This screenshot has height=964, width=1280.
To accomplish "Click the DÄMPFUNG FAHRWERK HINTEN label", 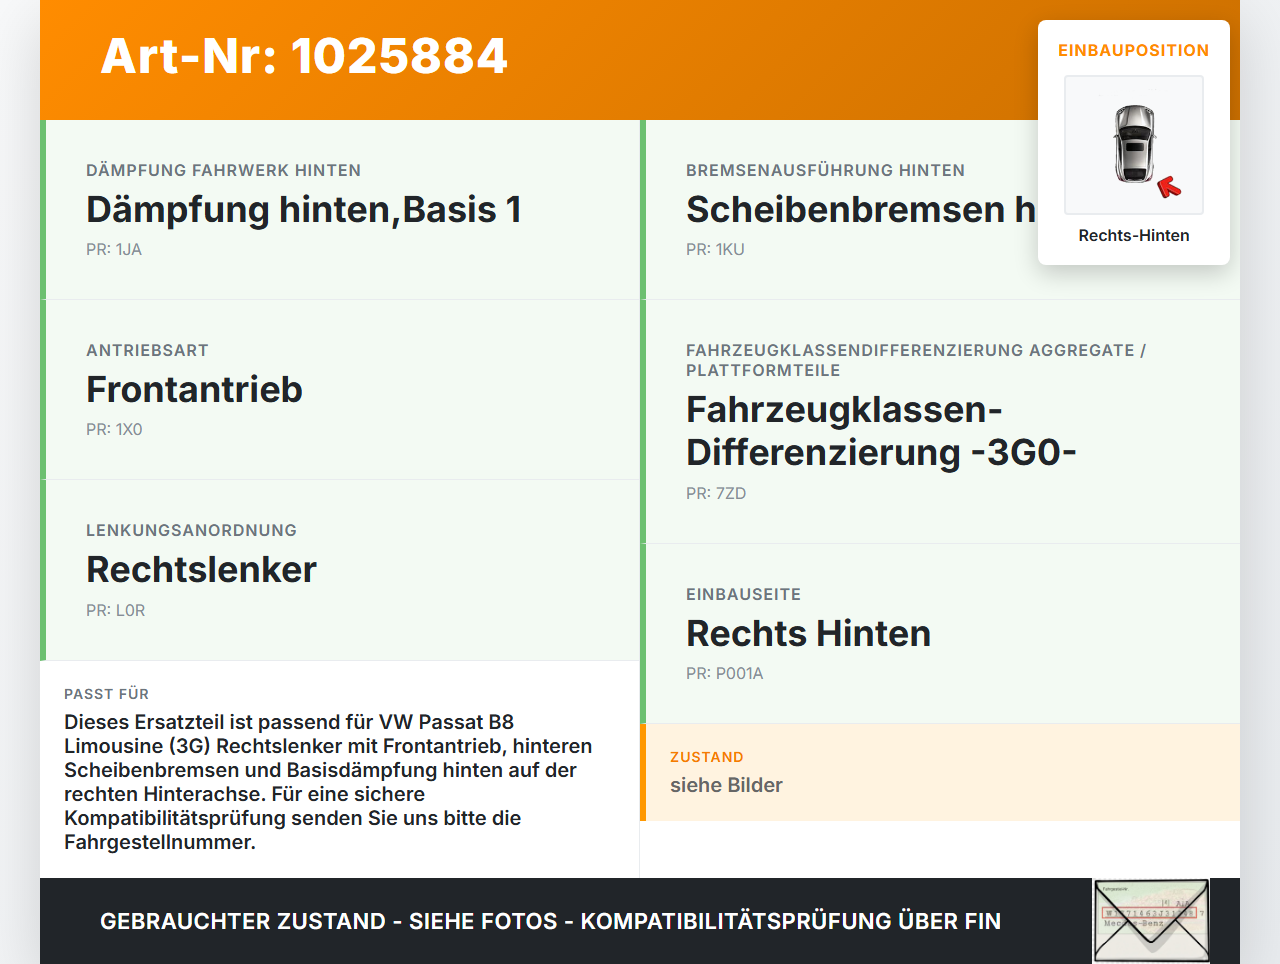I will click(x=223, y=170).
